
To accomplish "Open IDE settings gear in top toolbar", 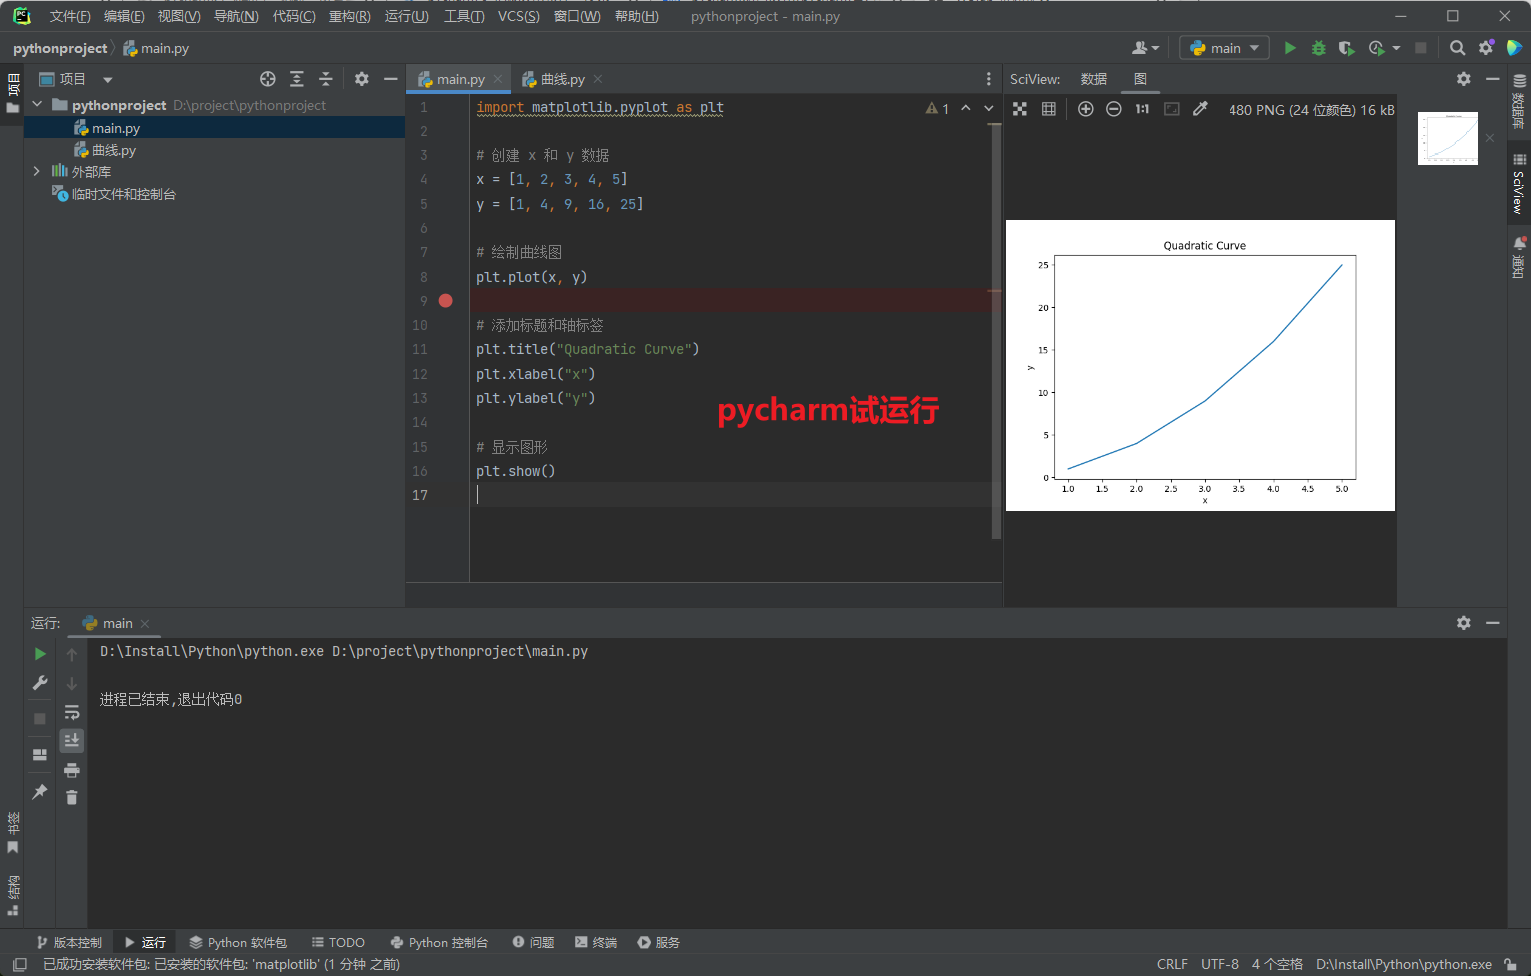I will point(1486,48).
